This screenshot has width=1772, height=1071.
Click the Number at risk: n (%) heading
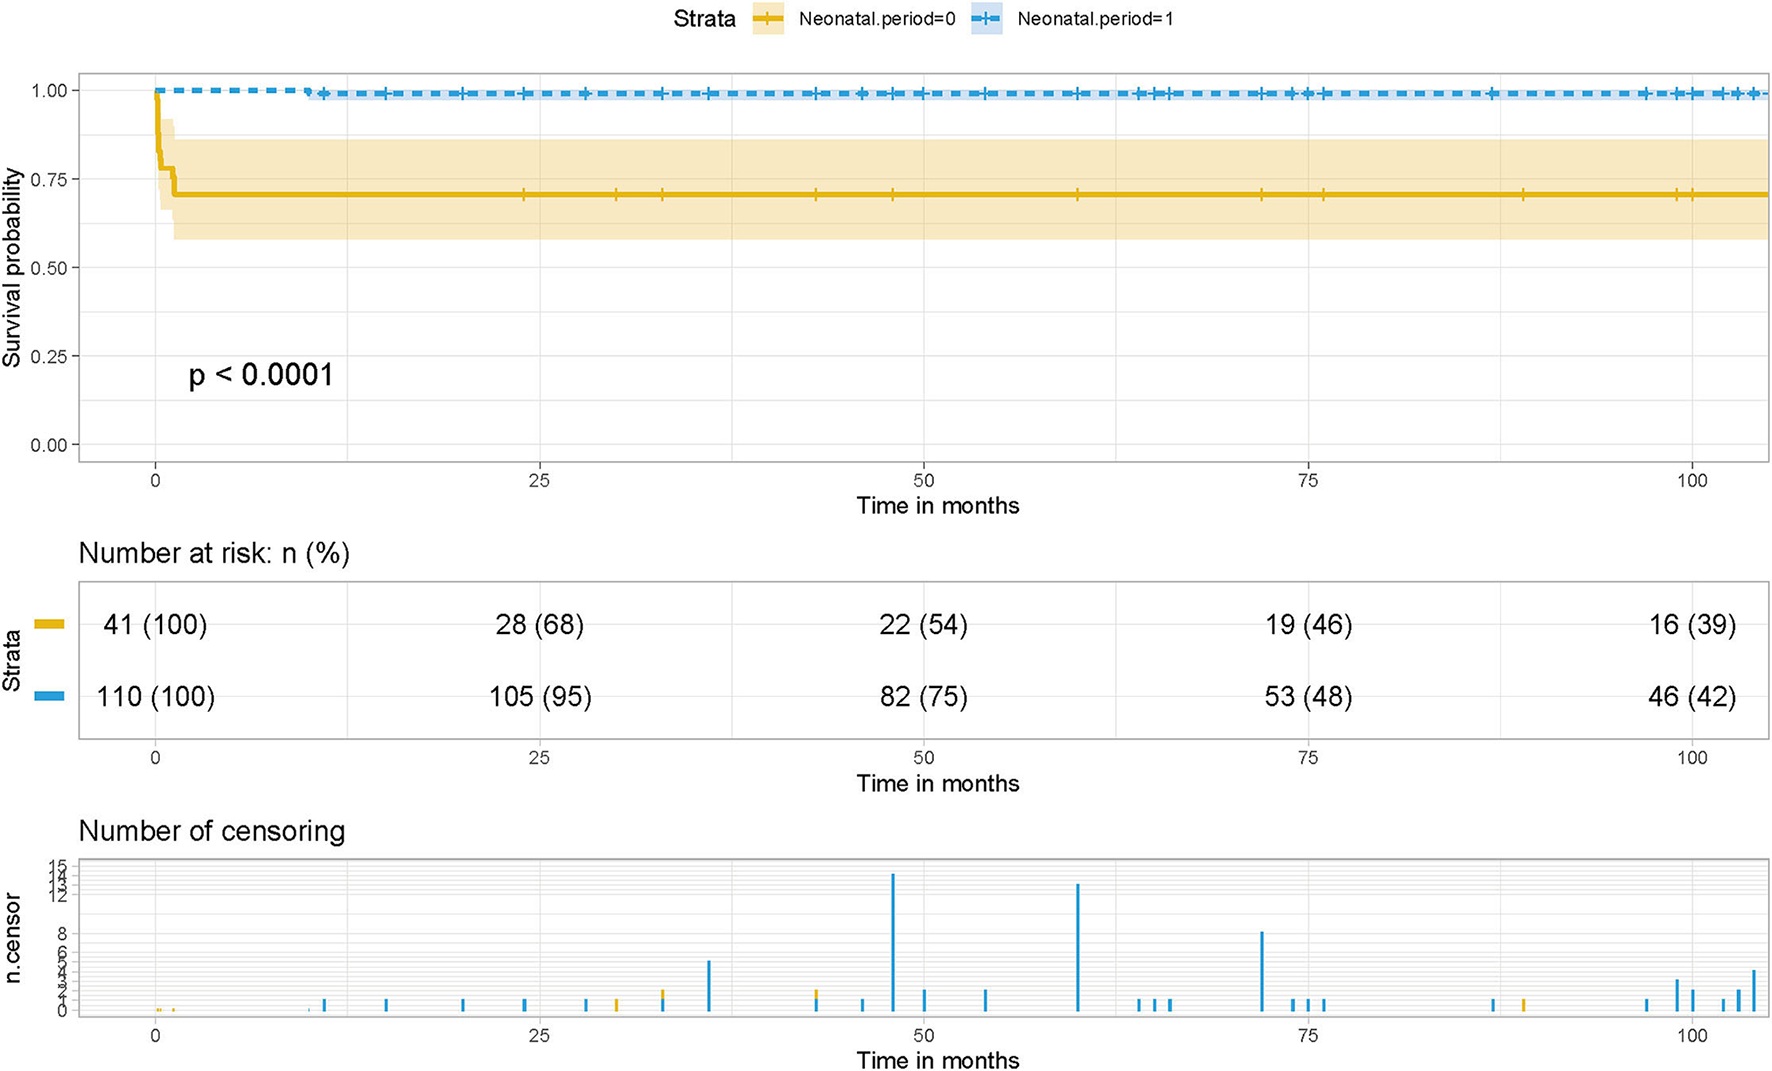214,553
